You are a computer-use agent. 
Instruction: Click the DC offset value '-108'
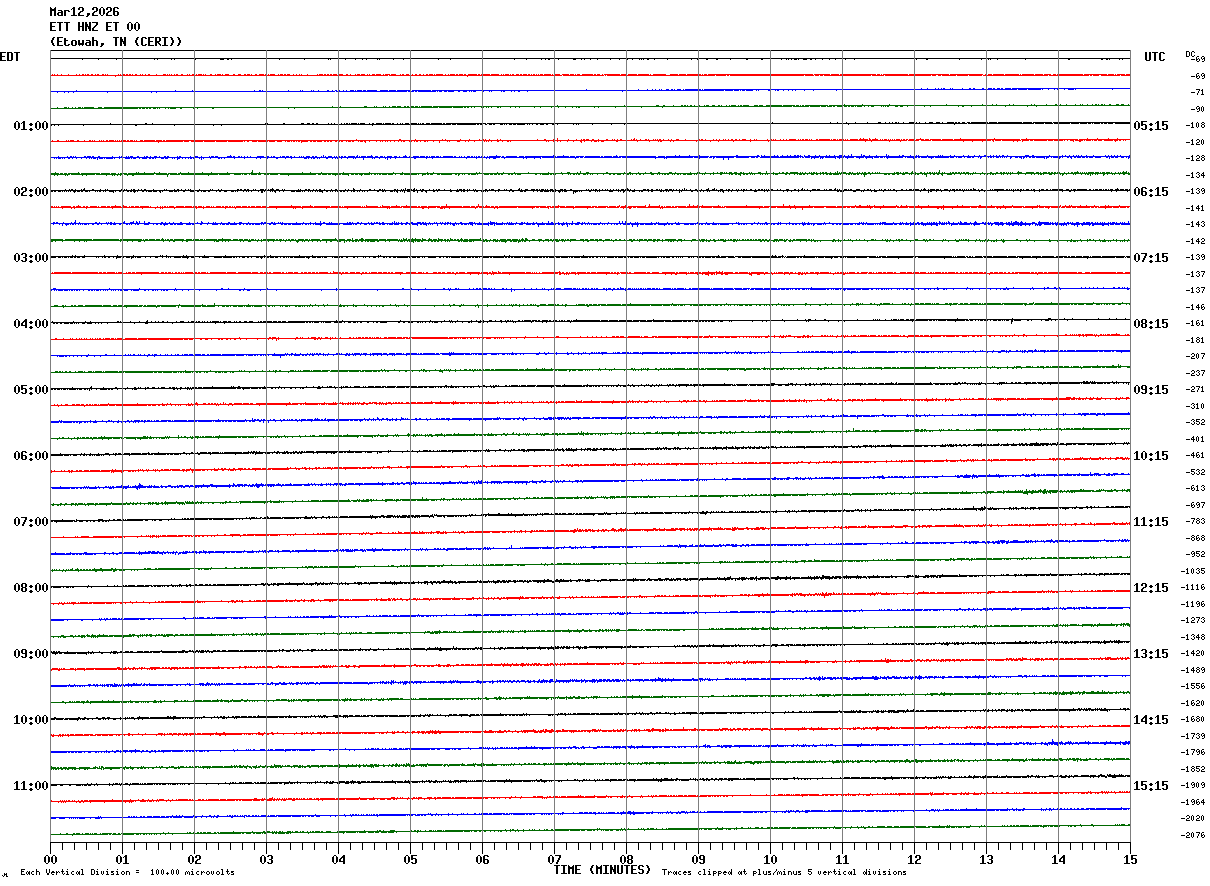(1195, 126)
